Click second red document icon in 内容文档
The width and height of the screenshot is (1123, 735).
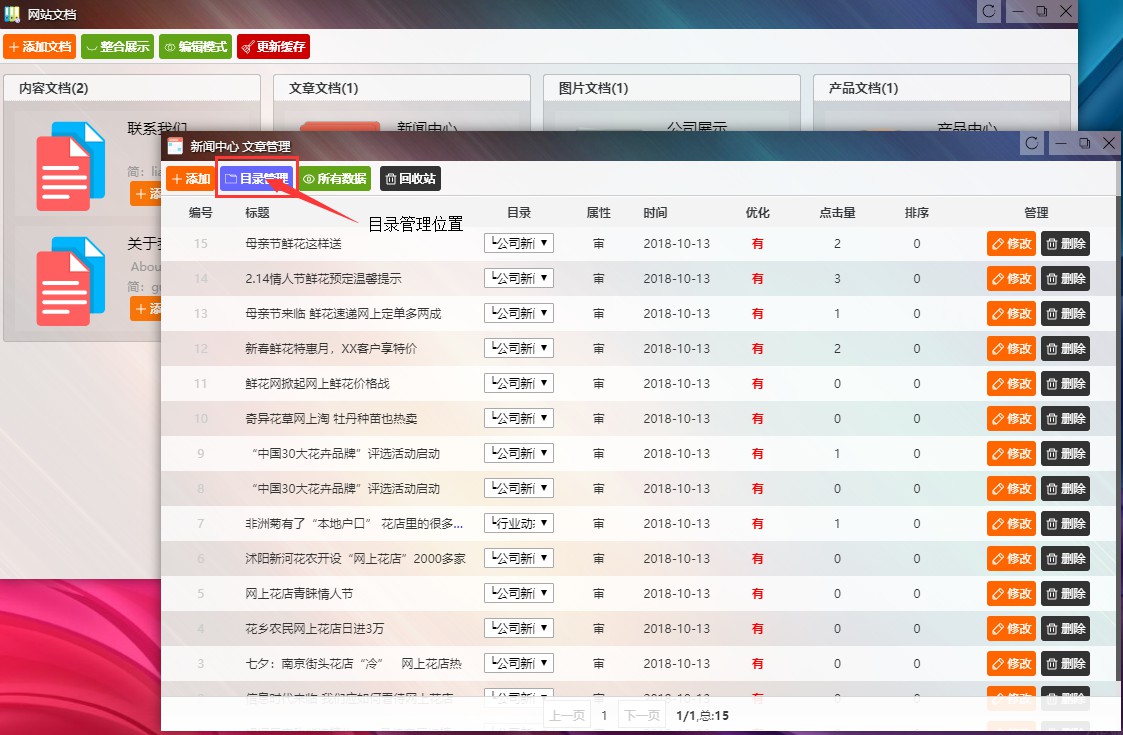click(70, 281)
